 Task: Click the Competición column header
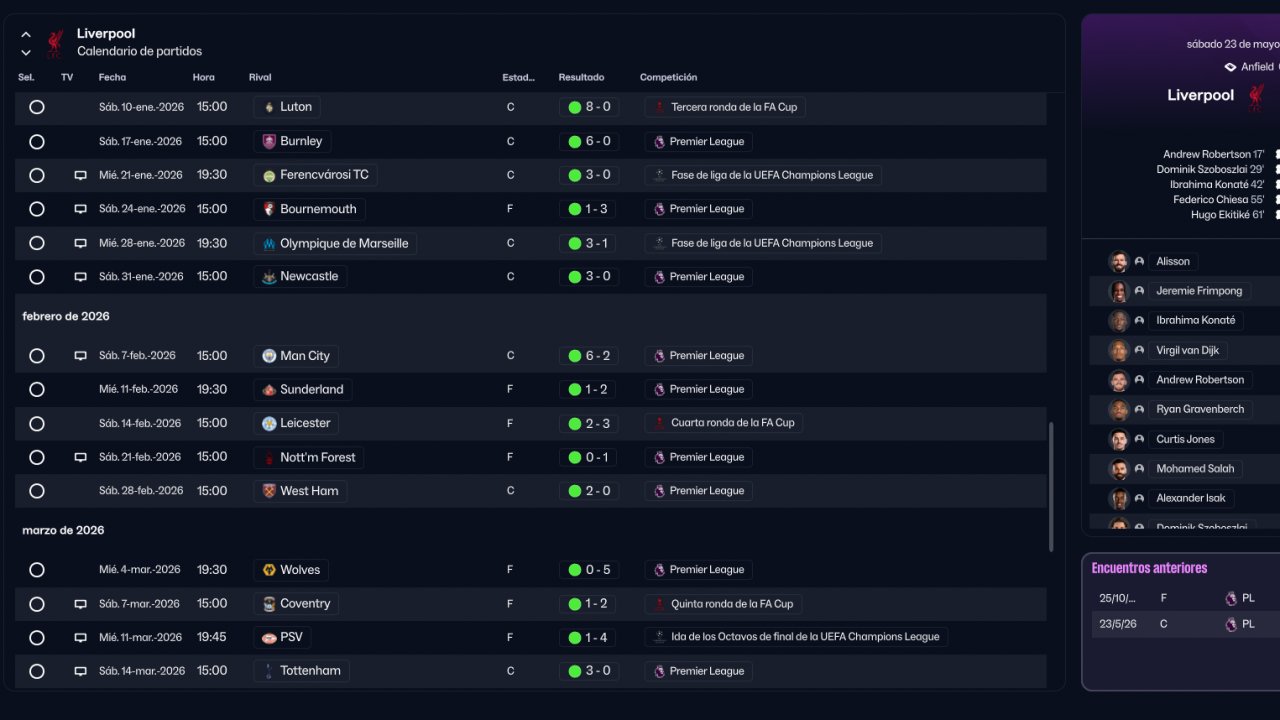[668, 77]
